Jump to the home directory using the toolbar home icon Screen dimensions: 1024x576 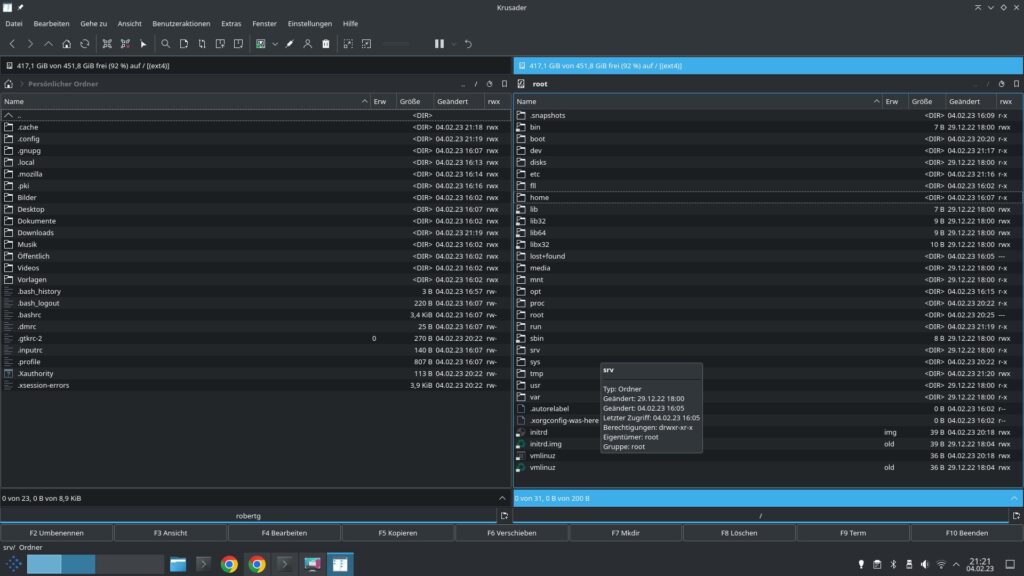67,44
